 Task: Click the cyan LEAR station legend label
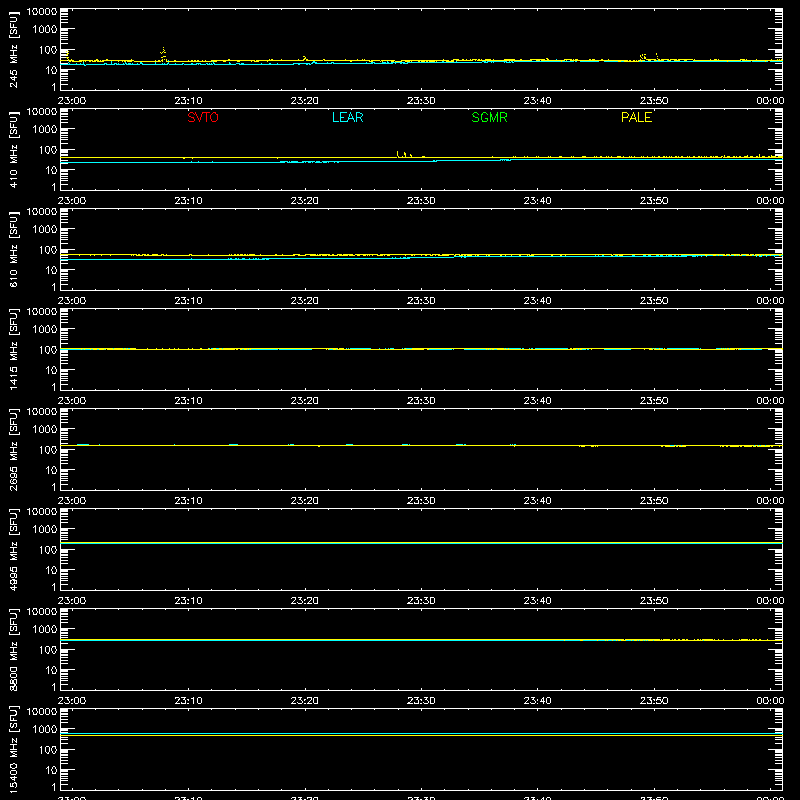[347, 117]
